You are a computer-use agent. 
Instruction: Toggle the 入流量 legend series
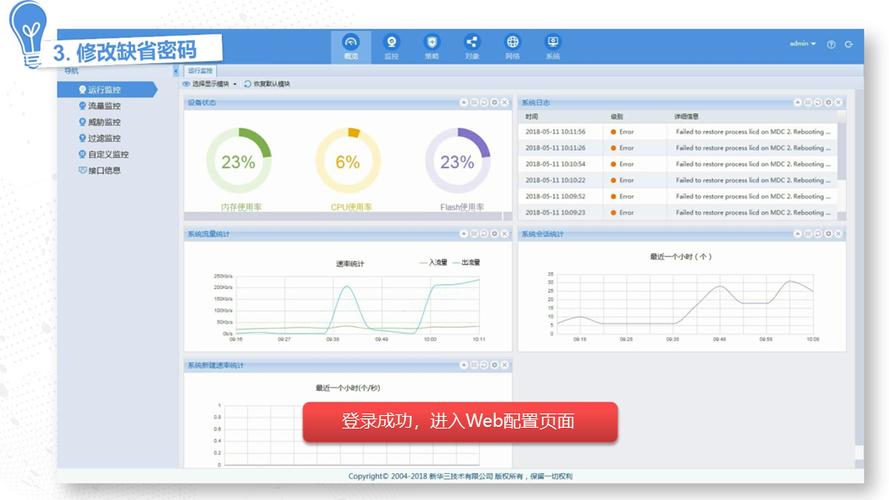(x=434, y=262)
